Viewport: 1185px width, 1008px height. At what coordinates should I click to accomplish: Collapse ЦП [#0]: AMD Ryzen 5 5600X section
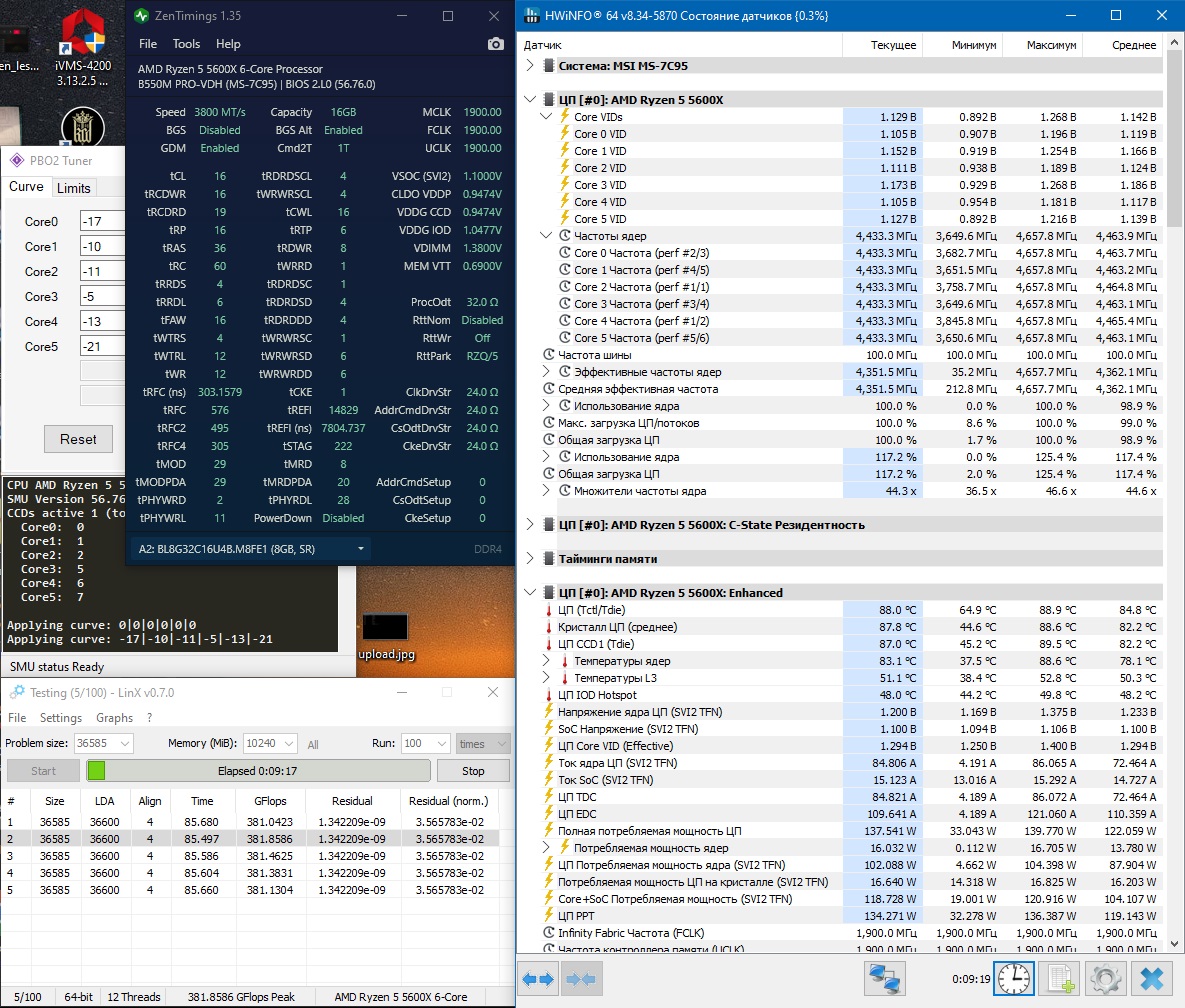pyautogui.click(x=530, y=99)
